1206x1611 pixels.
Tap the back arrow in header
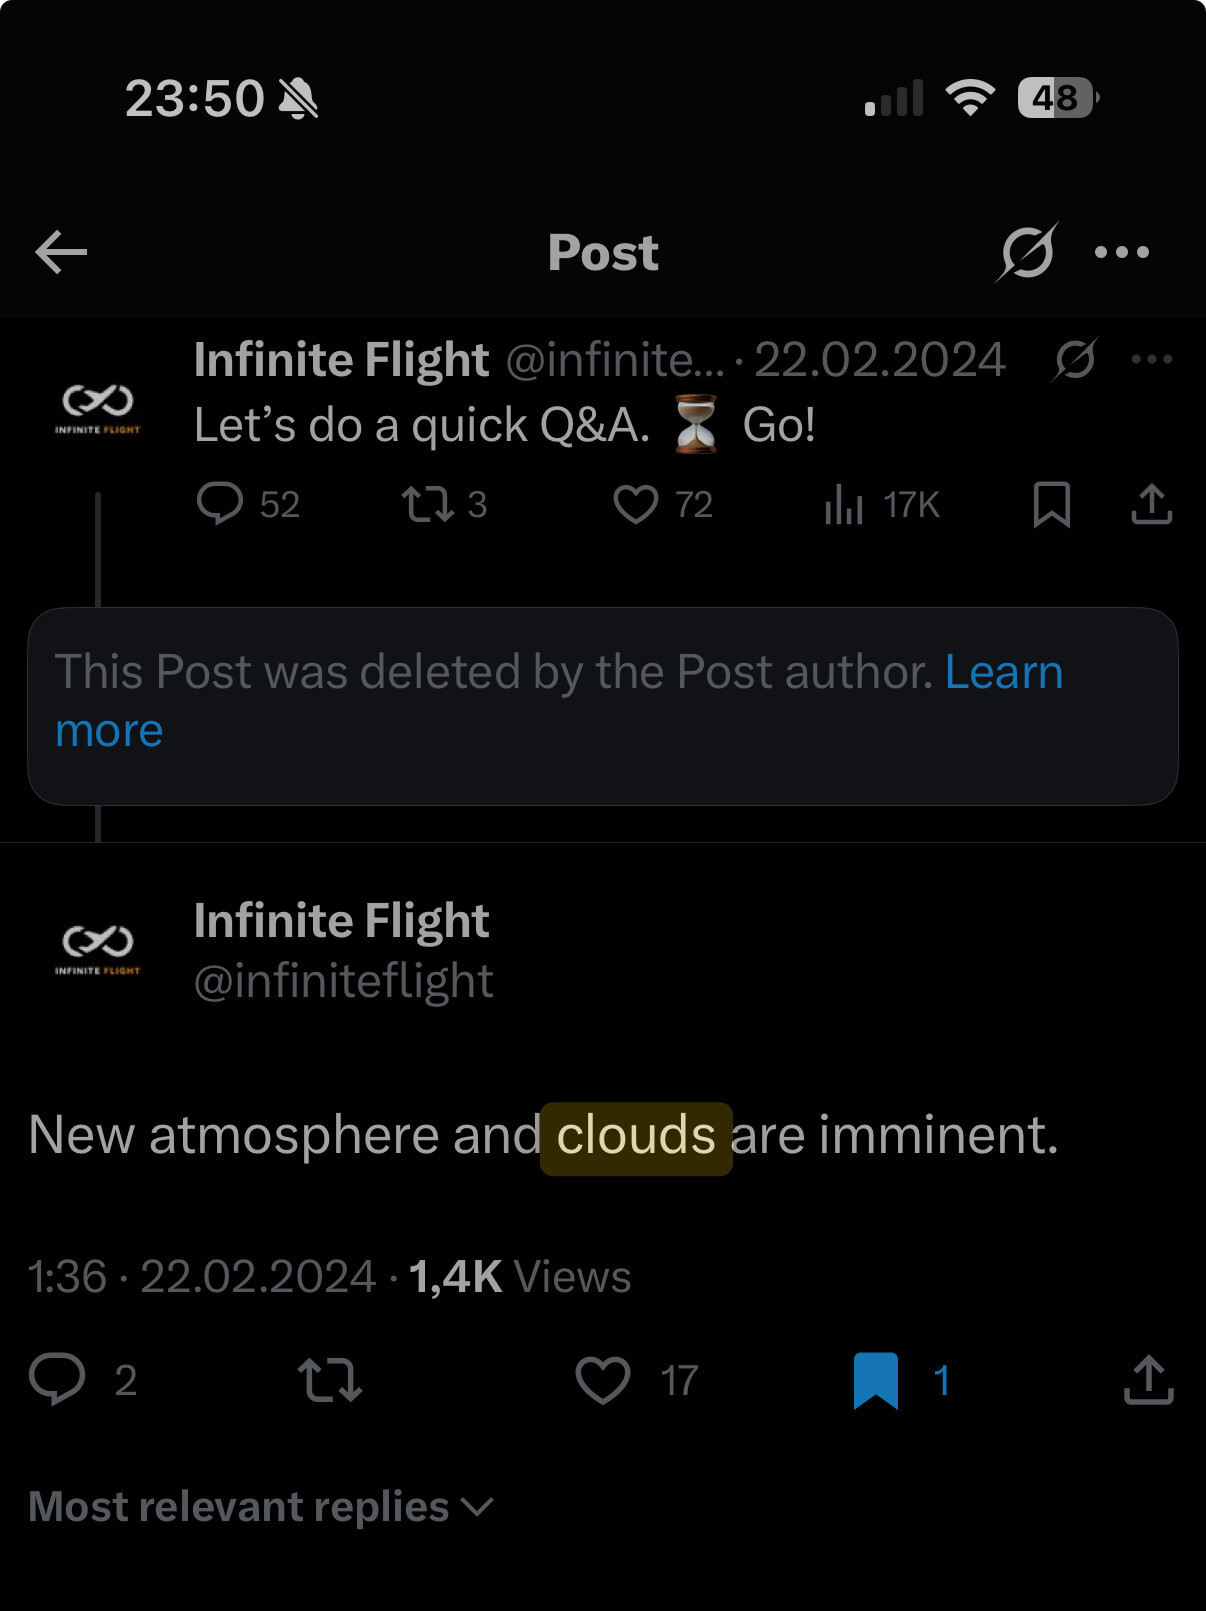pos(61,252)
